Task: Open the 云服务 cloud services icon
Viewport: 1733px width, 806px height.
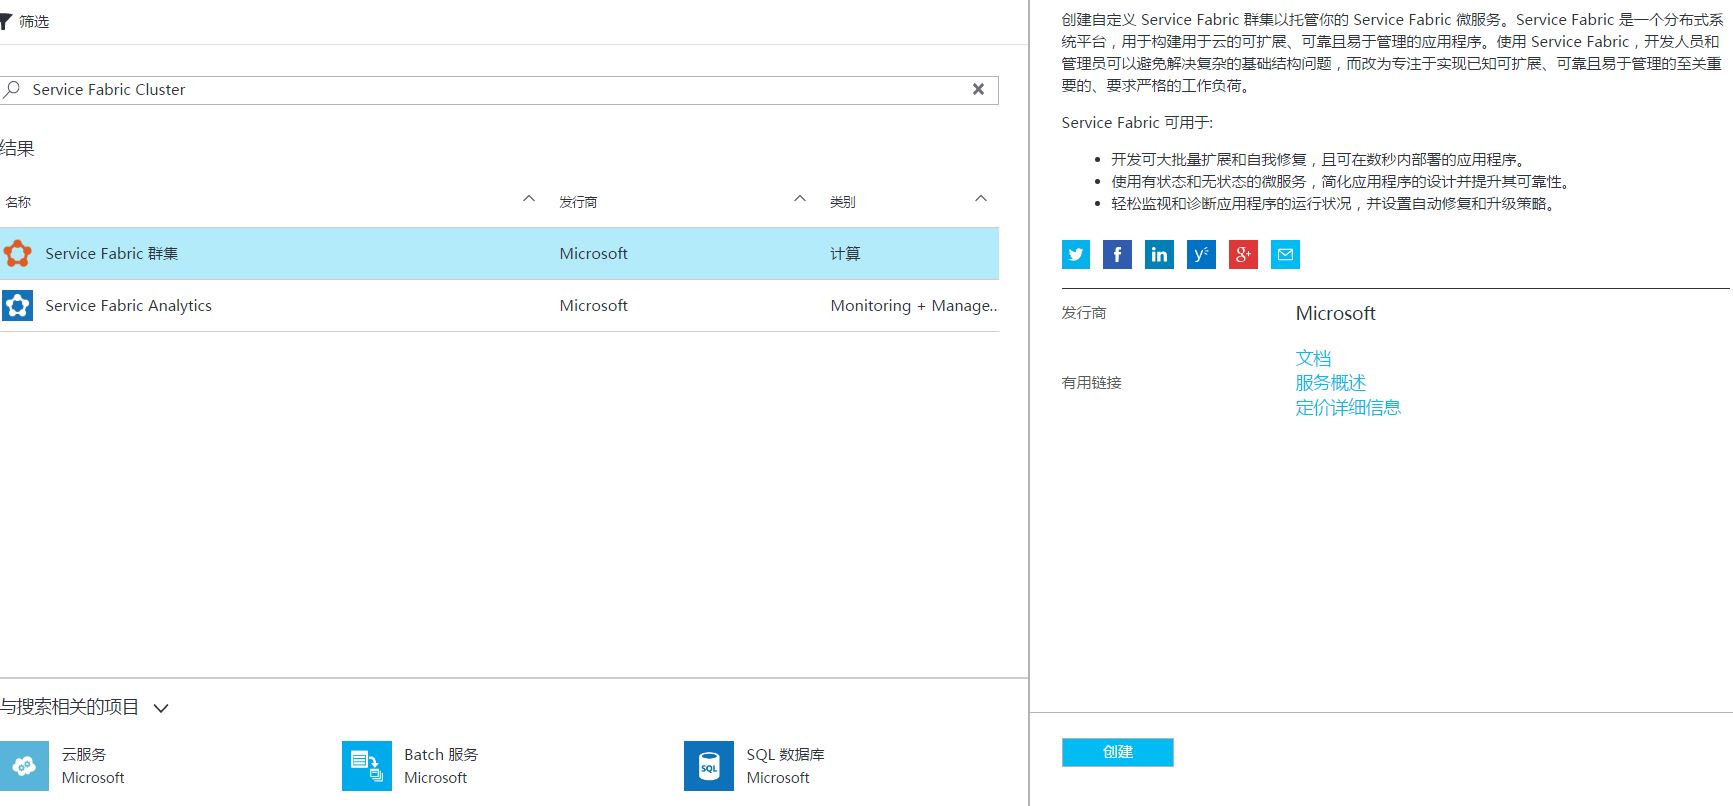Action: 24,766
